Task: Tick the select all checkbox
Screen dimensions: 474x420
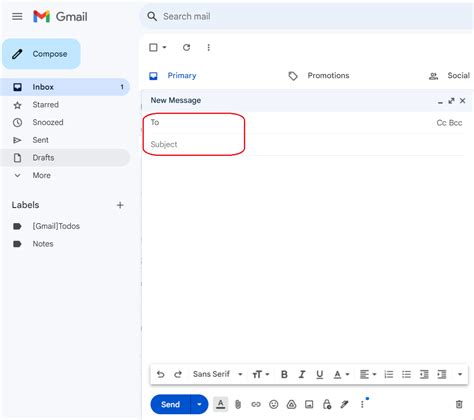Action: click(x=153, y=47)
